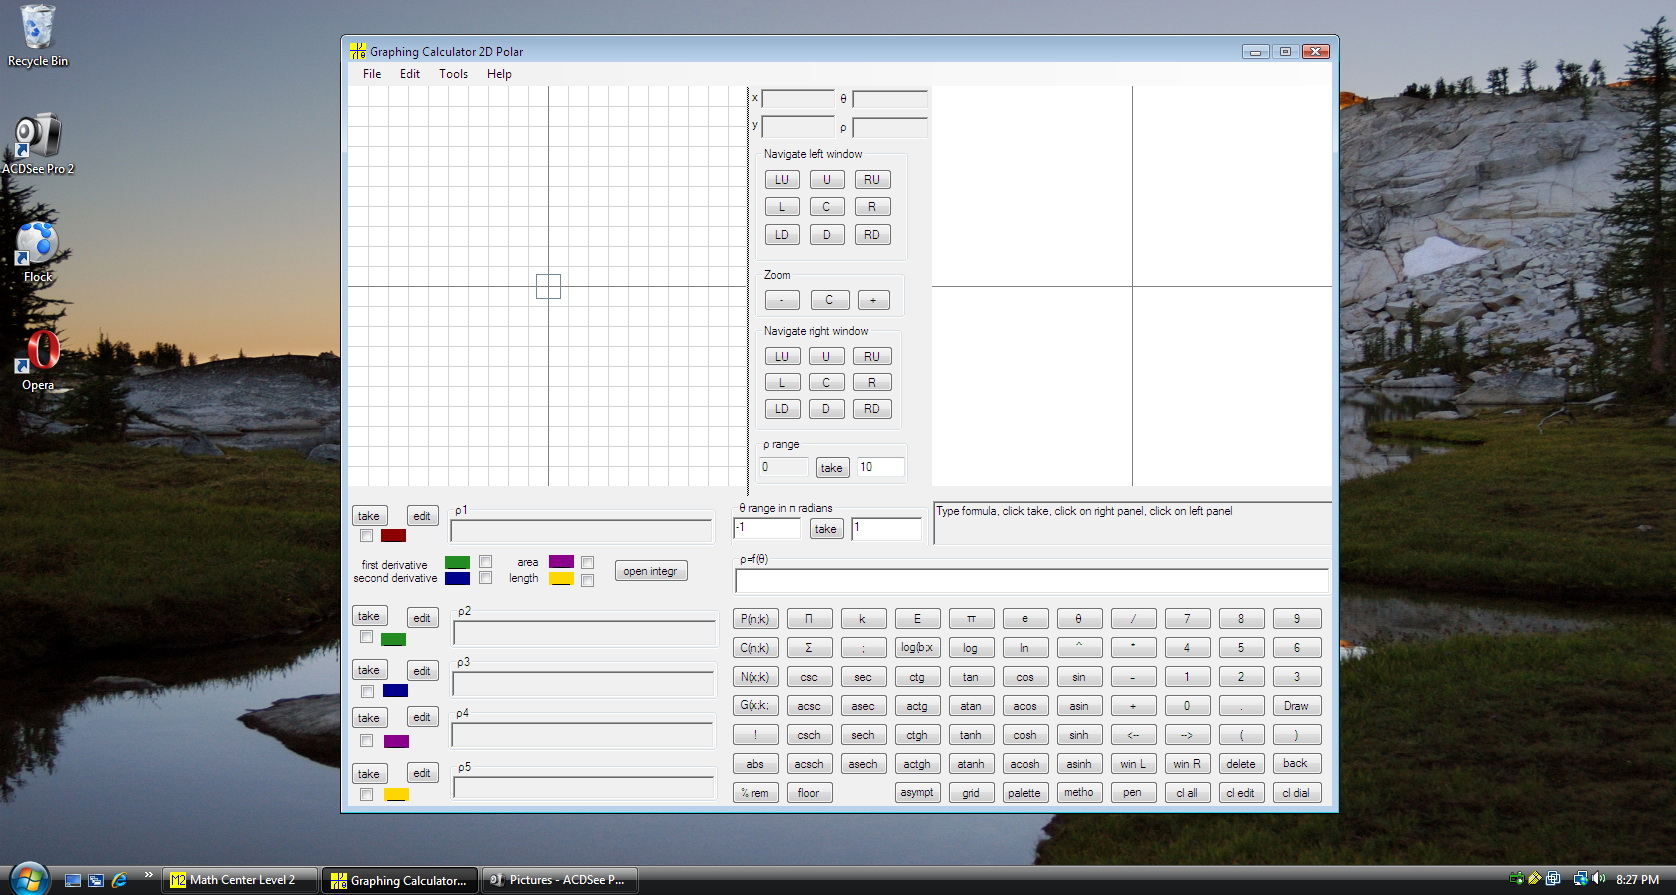This screenshot has width=1676, height=895.
Task: Open the Tools menu
Action: [453, 74]
